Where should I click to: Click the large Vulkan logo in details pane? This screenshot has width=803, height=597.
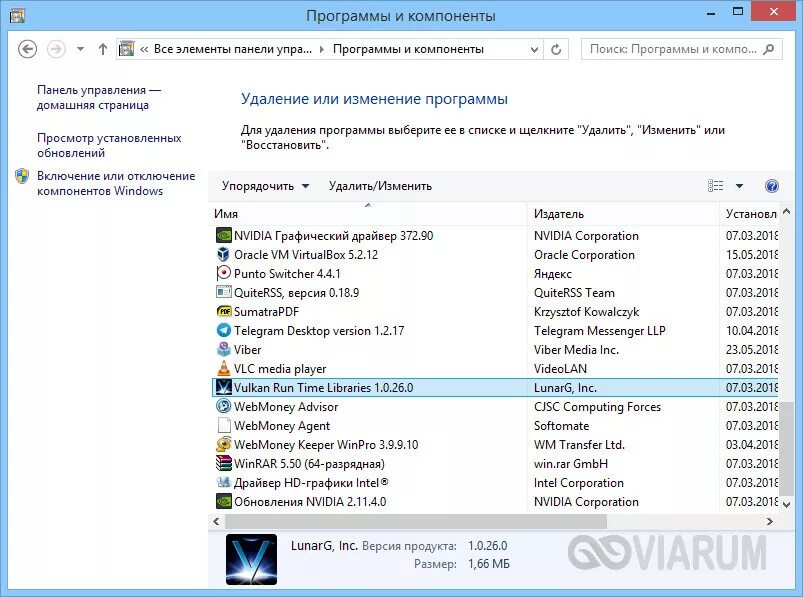pyautogui.click(x=251, y=559)
